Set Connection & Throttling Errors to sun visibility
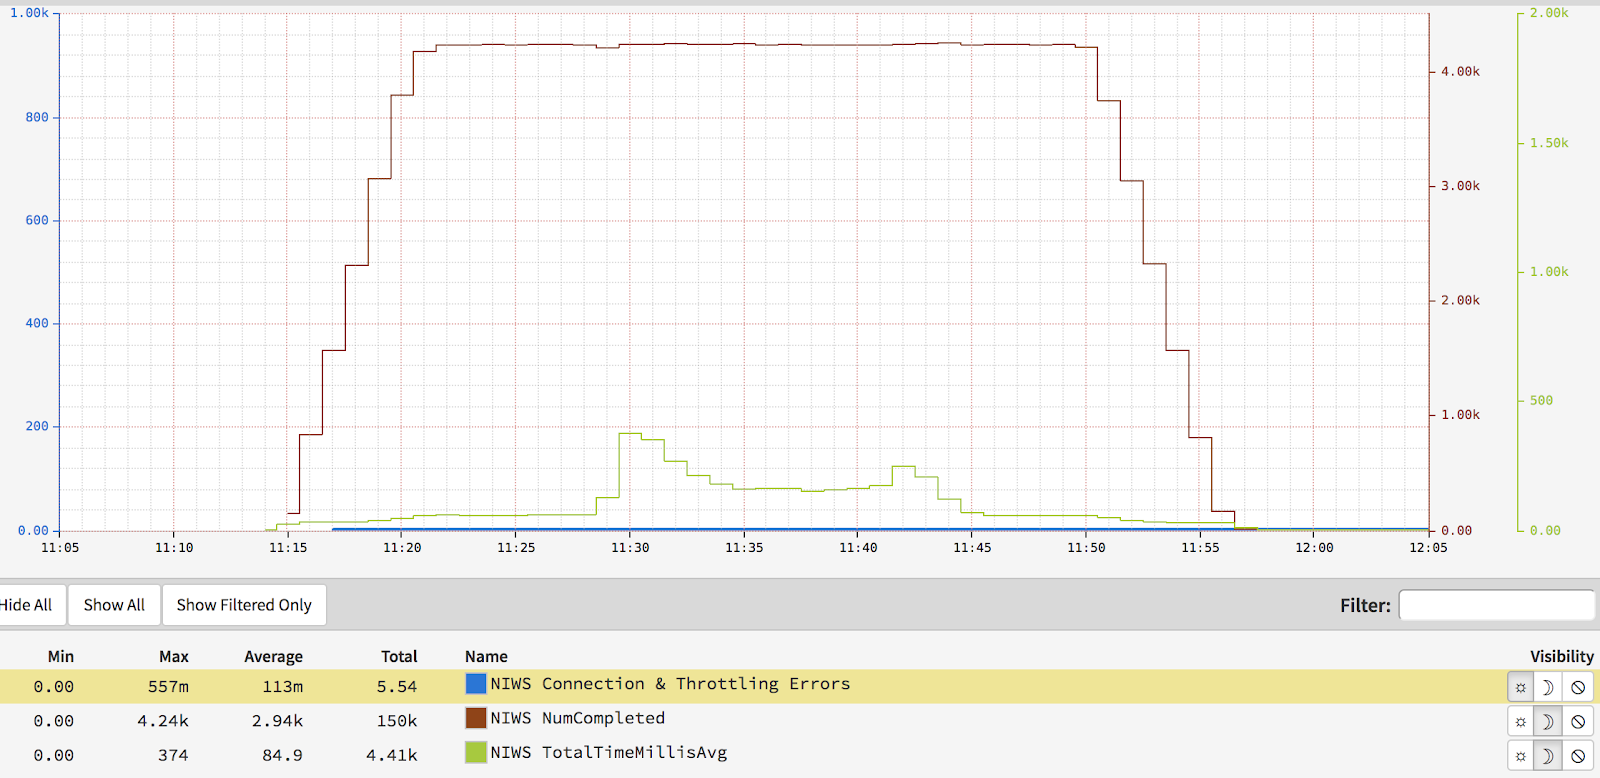1600x778 pixels. coord(1521,687)
